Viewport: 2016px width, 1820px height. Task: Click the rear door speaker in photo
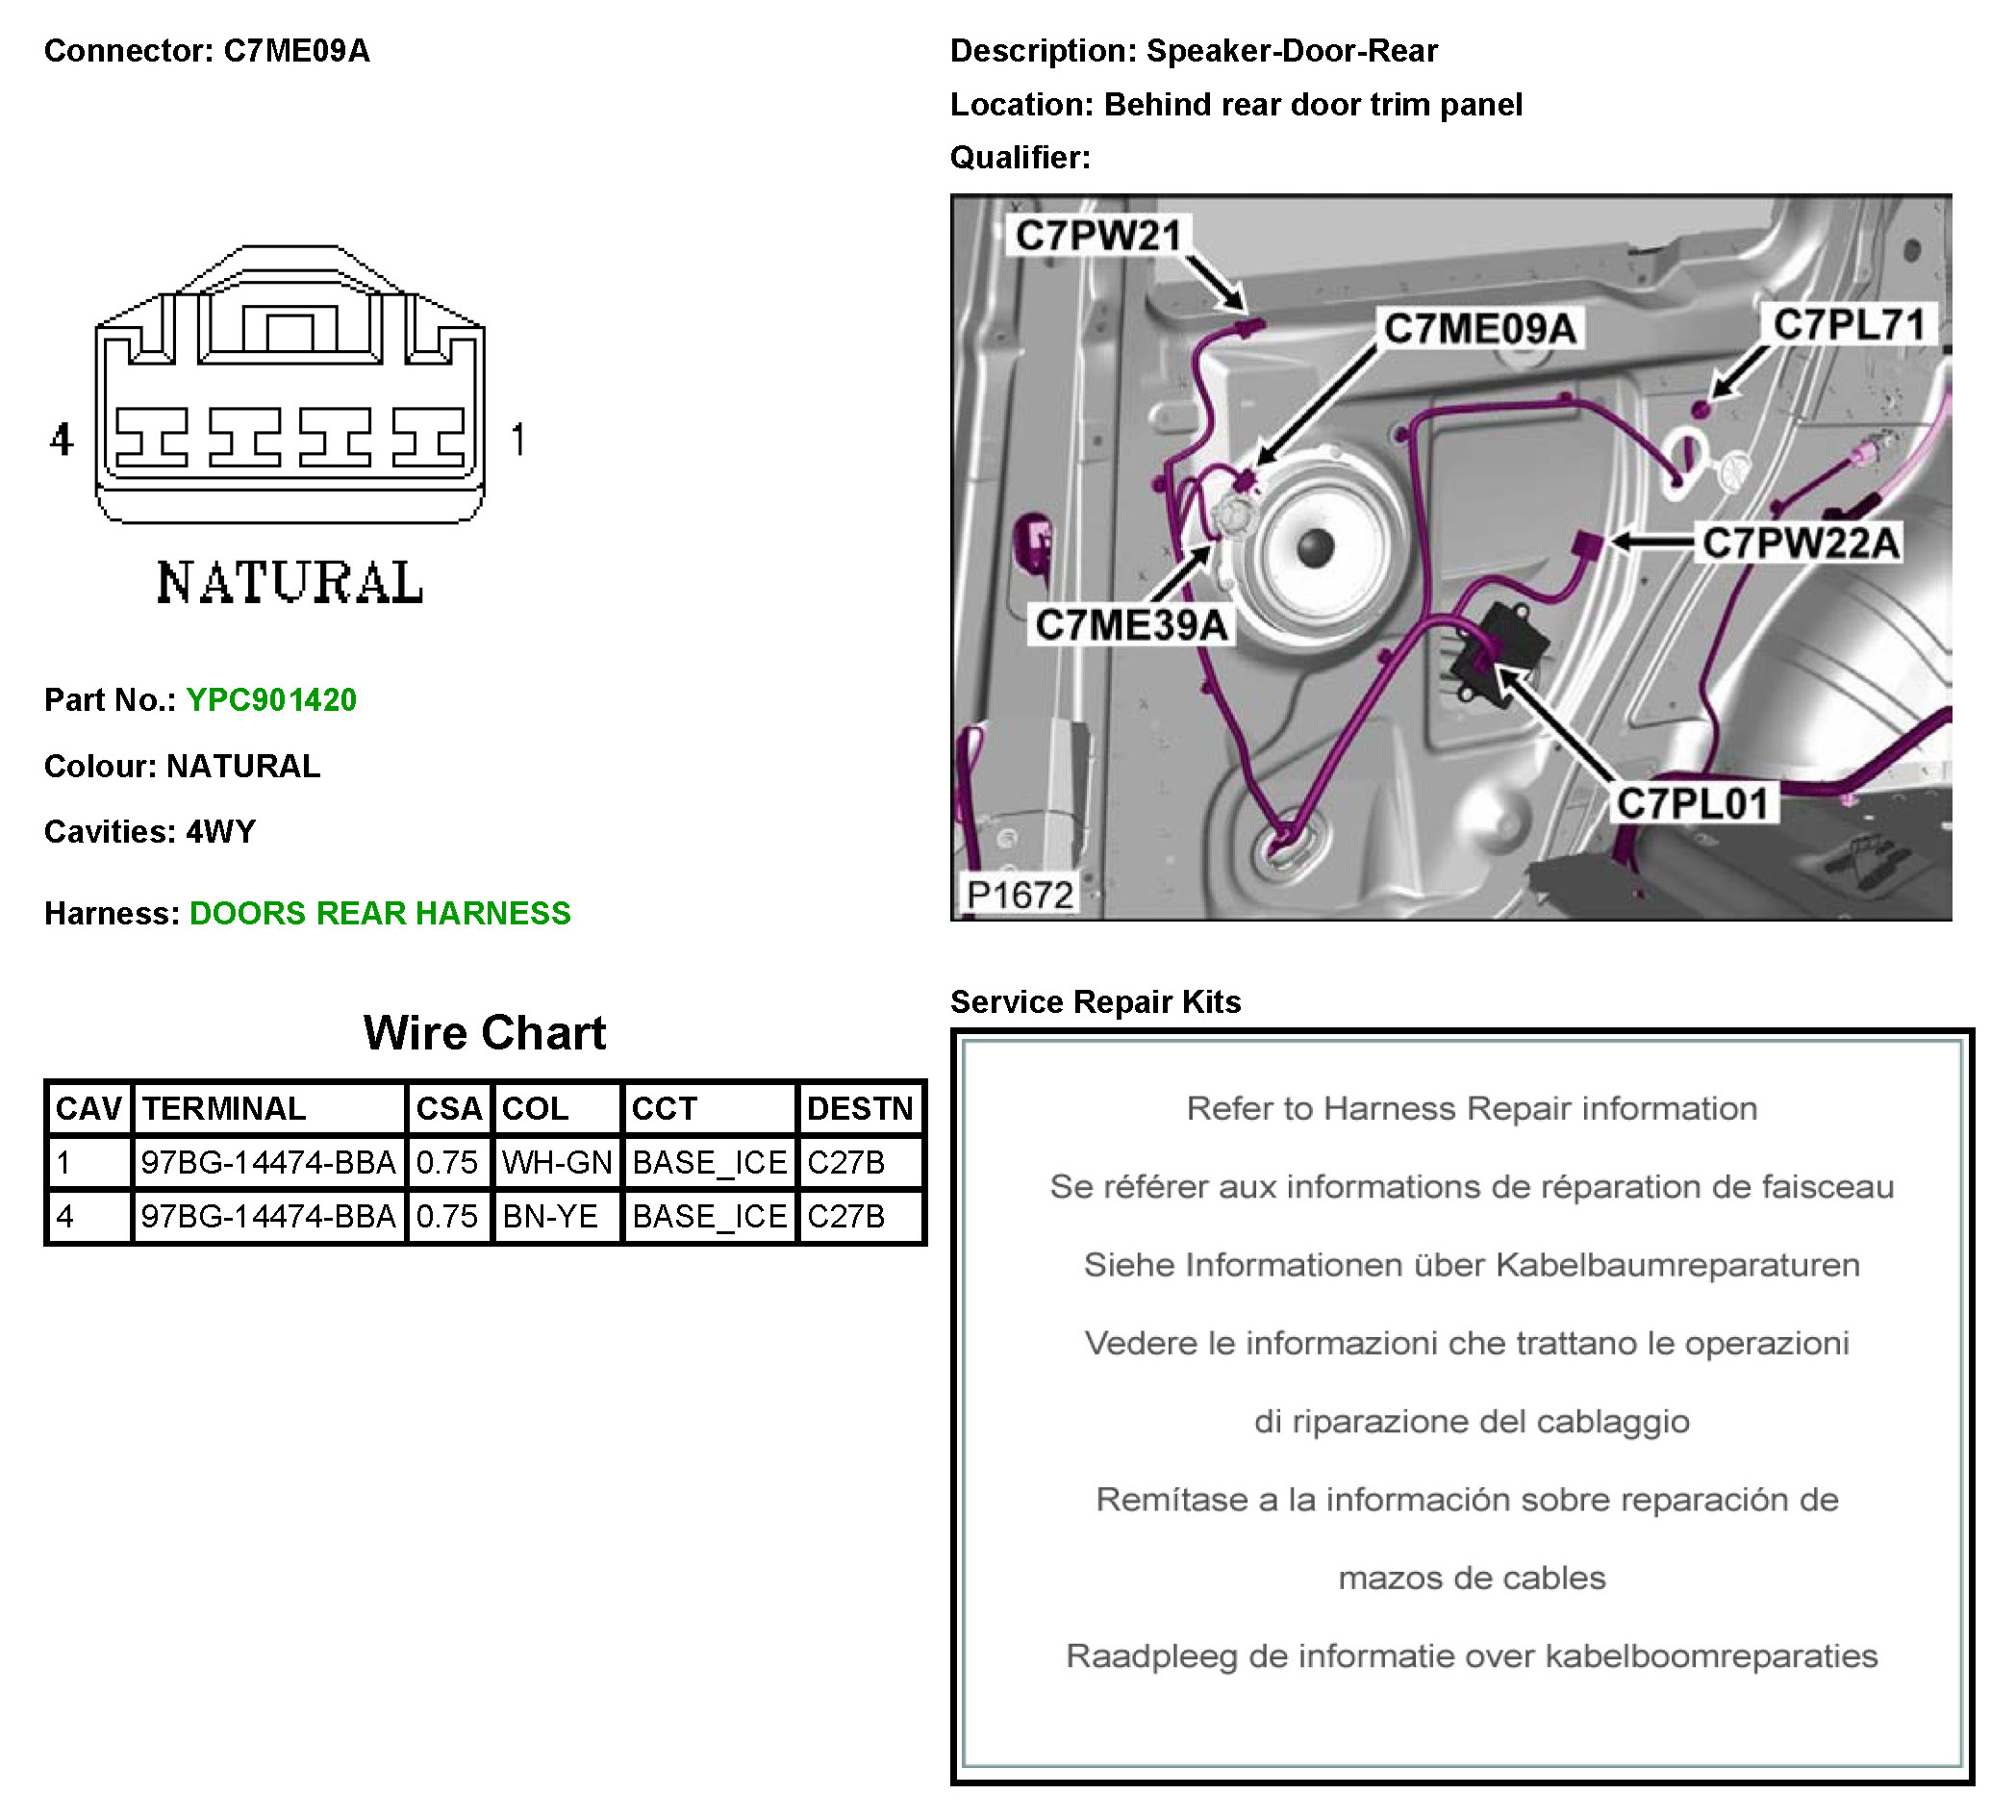coord(1314,547)
